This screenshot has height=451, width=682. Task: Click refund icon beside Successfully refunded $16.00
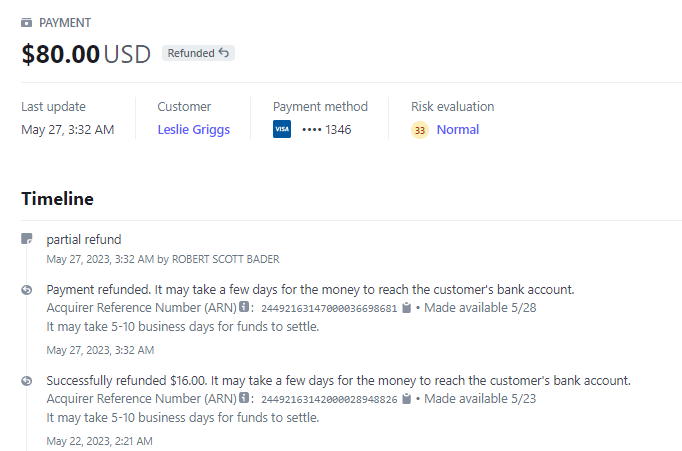[x=27, y=381]
